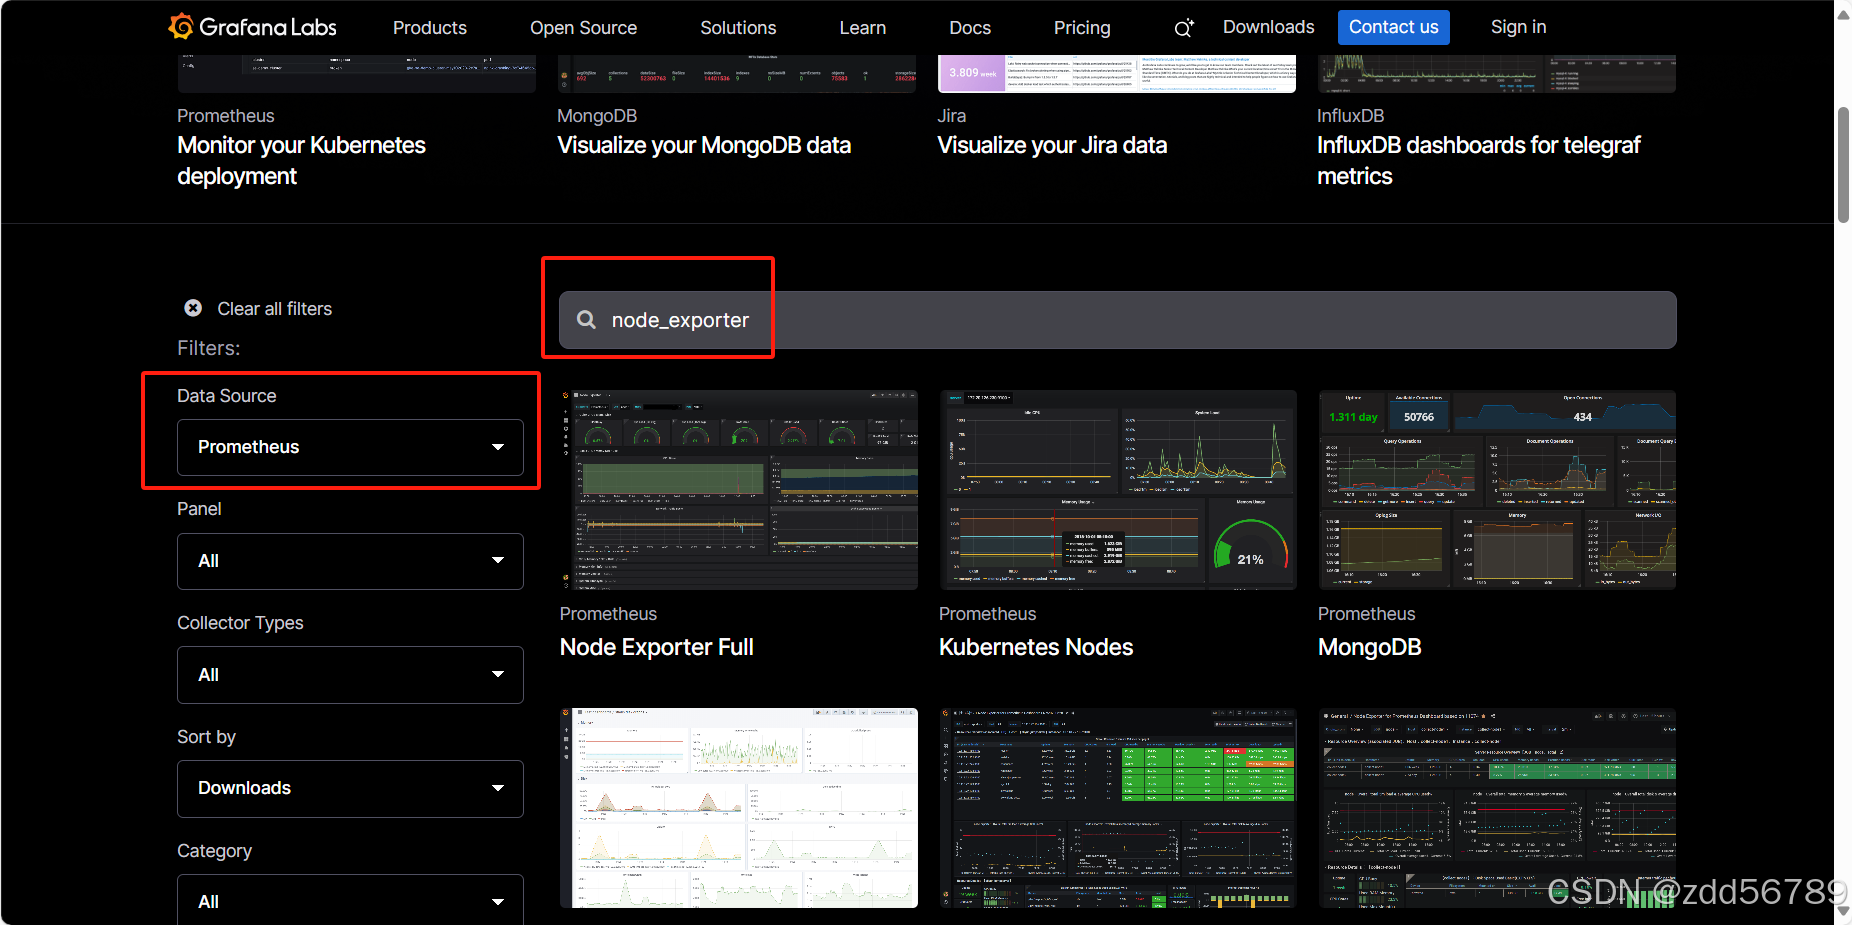
Task: Click the Sign in link
Action: pos(1518,27)
